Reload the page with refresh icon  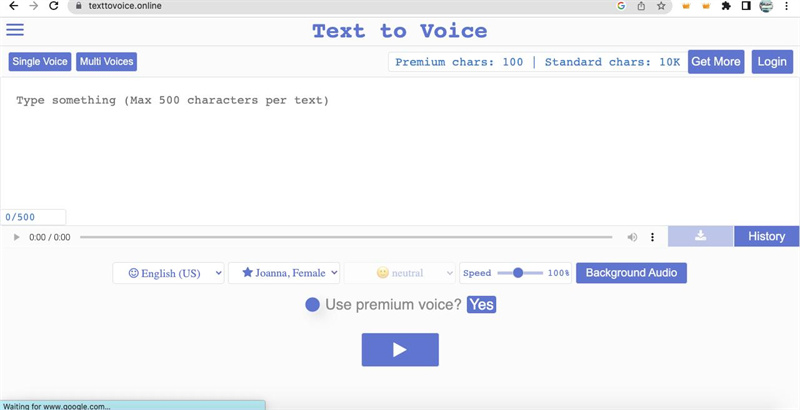tap(54, 6)
